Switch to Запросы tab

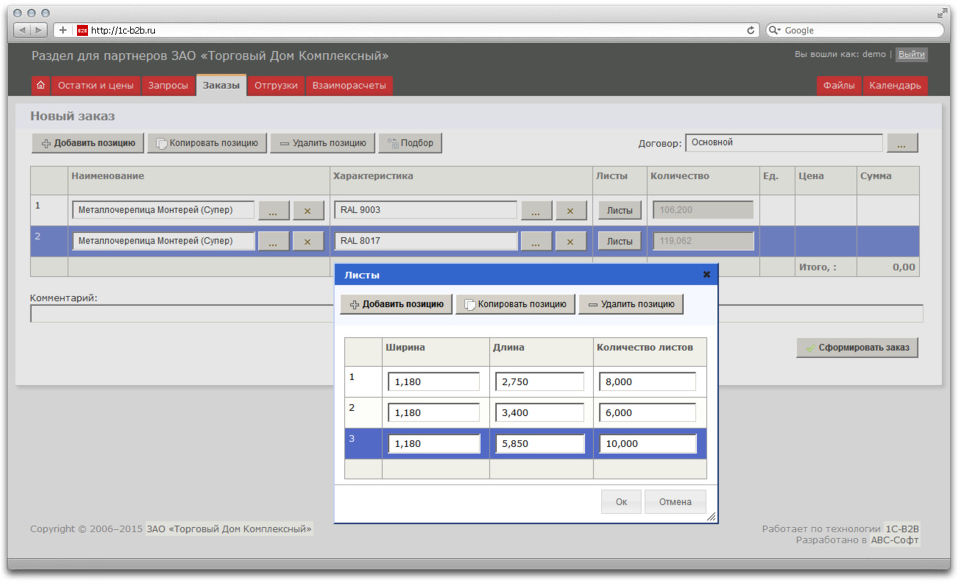coord(168,85)
